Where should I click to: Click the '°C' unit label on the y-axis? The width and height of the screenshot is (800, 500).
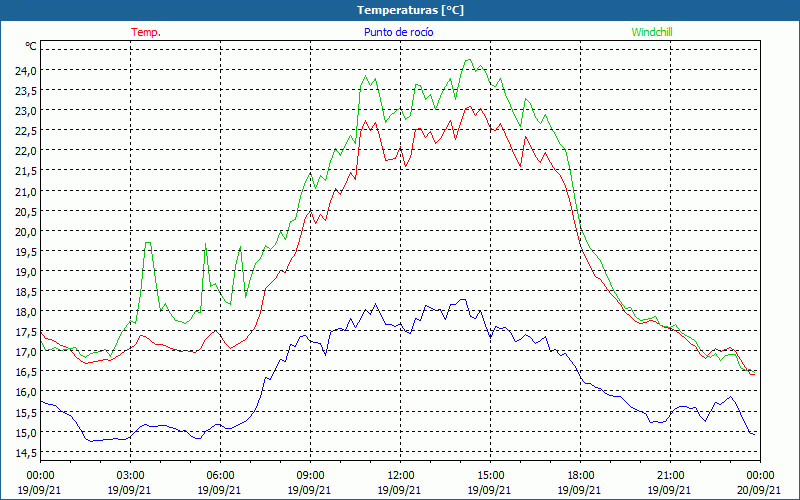pyautogui.click(x=31, y=46)
